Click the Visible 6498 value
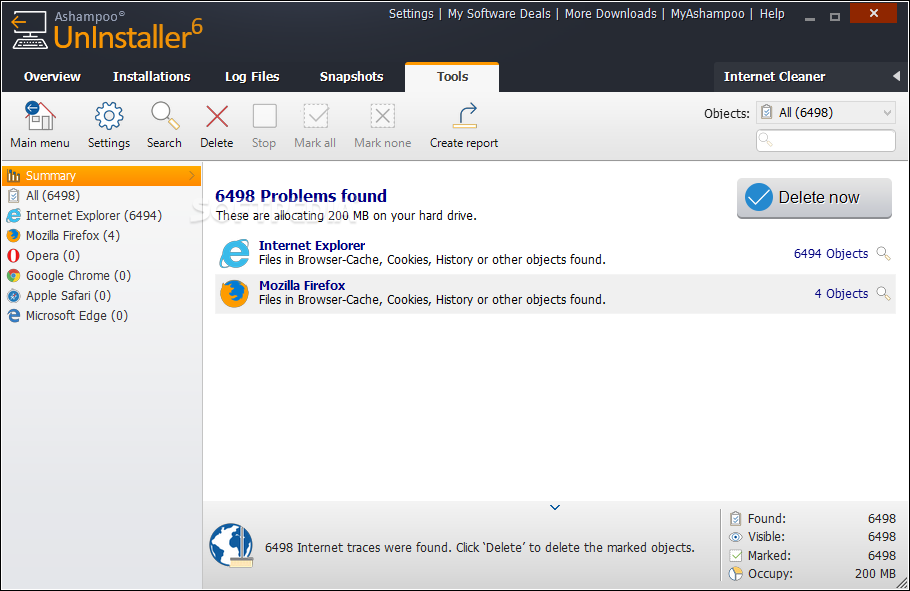This screenshot has height=591, width=910. (882, 537)
